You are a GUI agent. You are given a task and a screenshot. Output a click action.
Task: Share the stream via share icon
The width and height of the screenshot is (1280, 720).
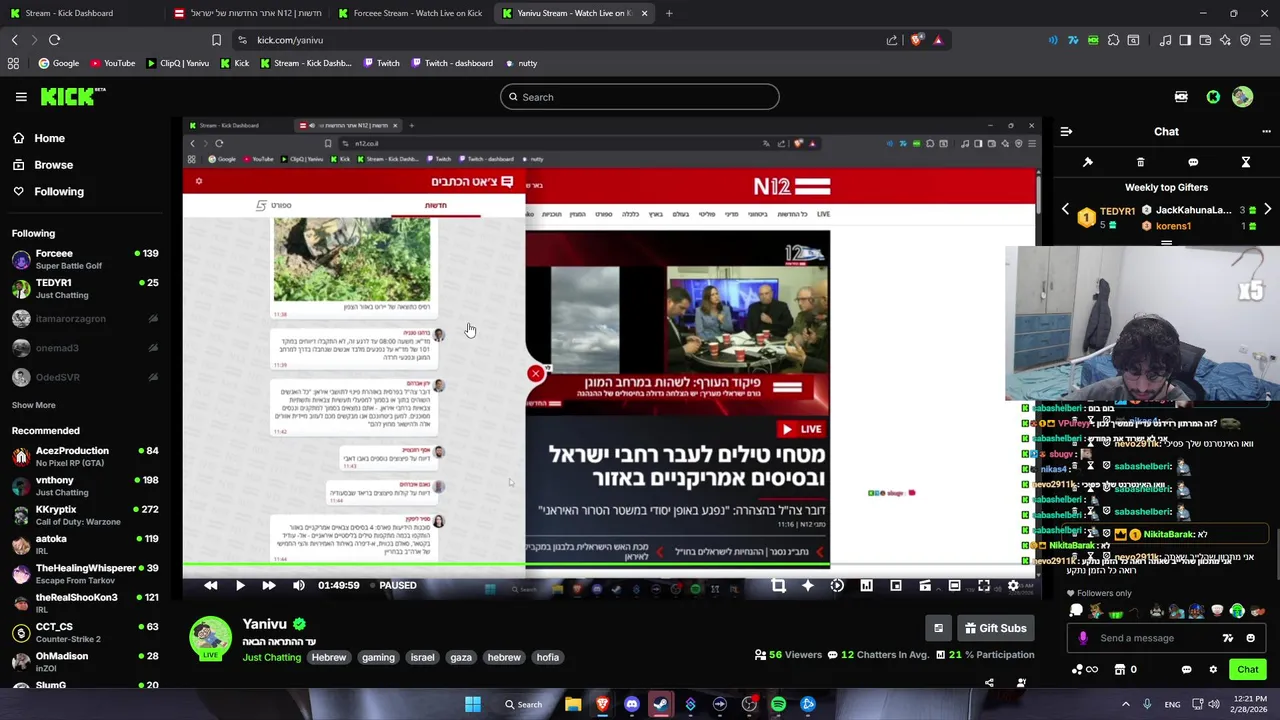click(x=989, y=683)
